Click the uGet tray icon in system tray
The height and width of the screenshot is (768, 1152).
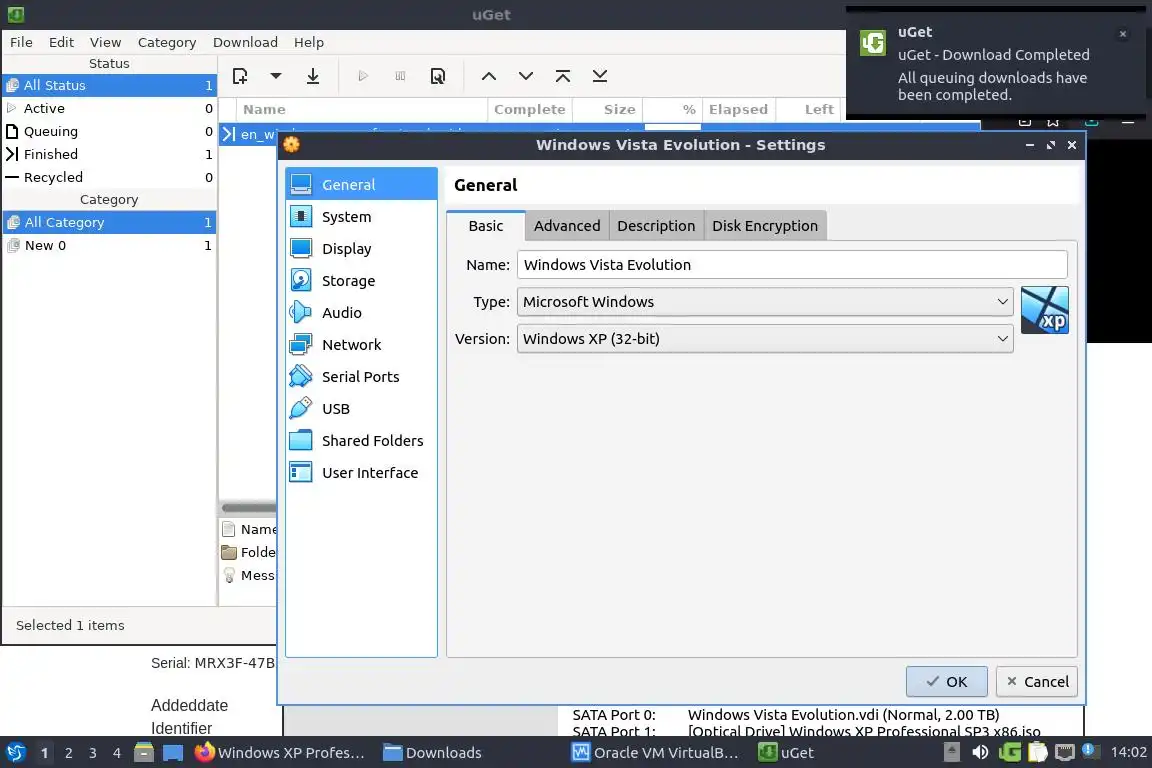click(x=1009, y=752)
